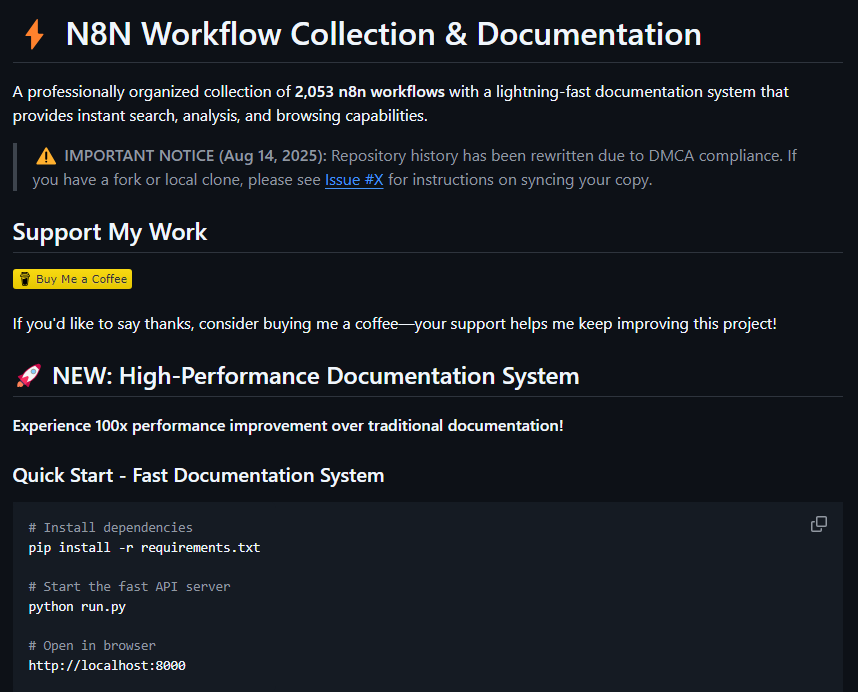Click the rocket emoji icon

click(28, 376)
